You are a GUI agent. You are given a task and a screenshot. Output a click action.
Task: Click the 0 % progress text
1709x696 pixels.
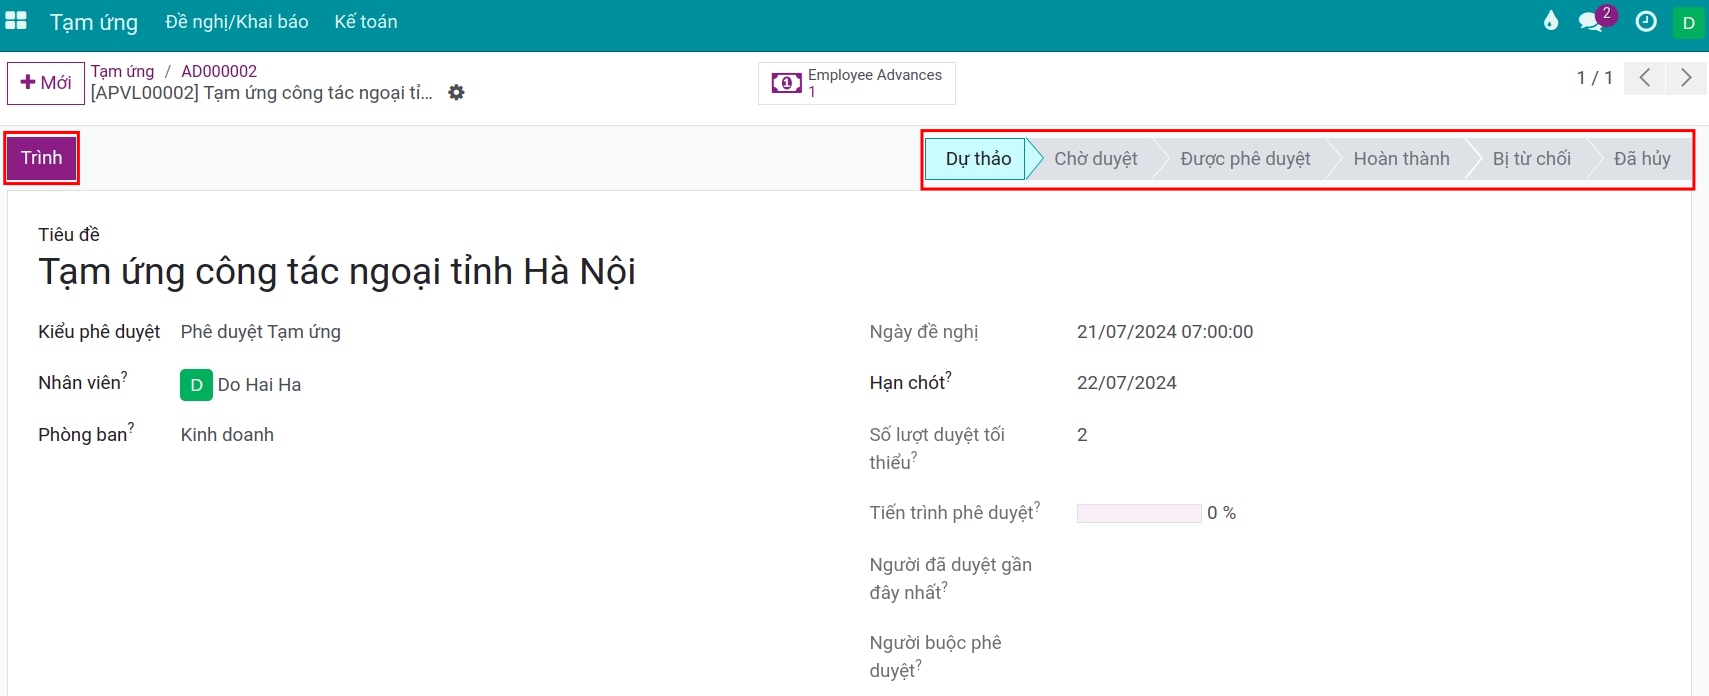coord(1221,513)
